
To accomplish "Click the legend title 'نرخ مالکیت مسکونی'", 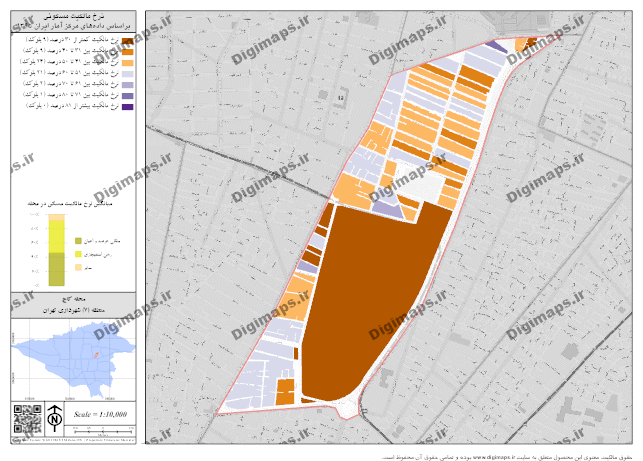I will tap(74, 17).
